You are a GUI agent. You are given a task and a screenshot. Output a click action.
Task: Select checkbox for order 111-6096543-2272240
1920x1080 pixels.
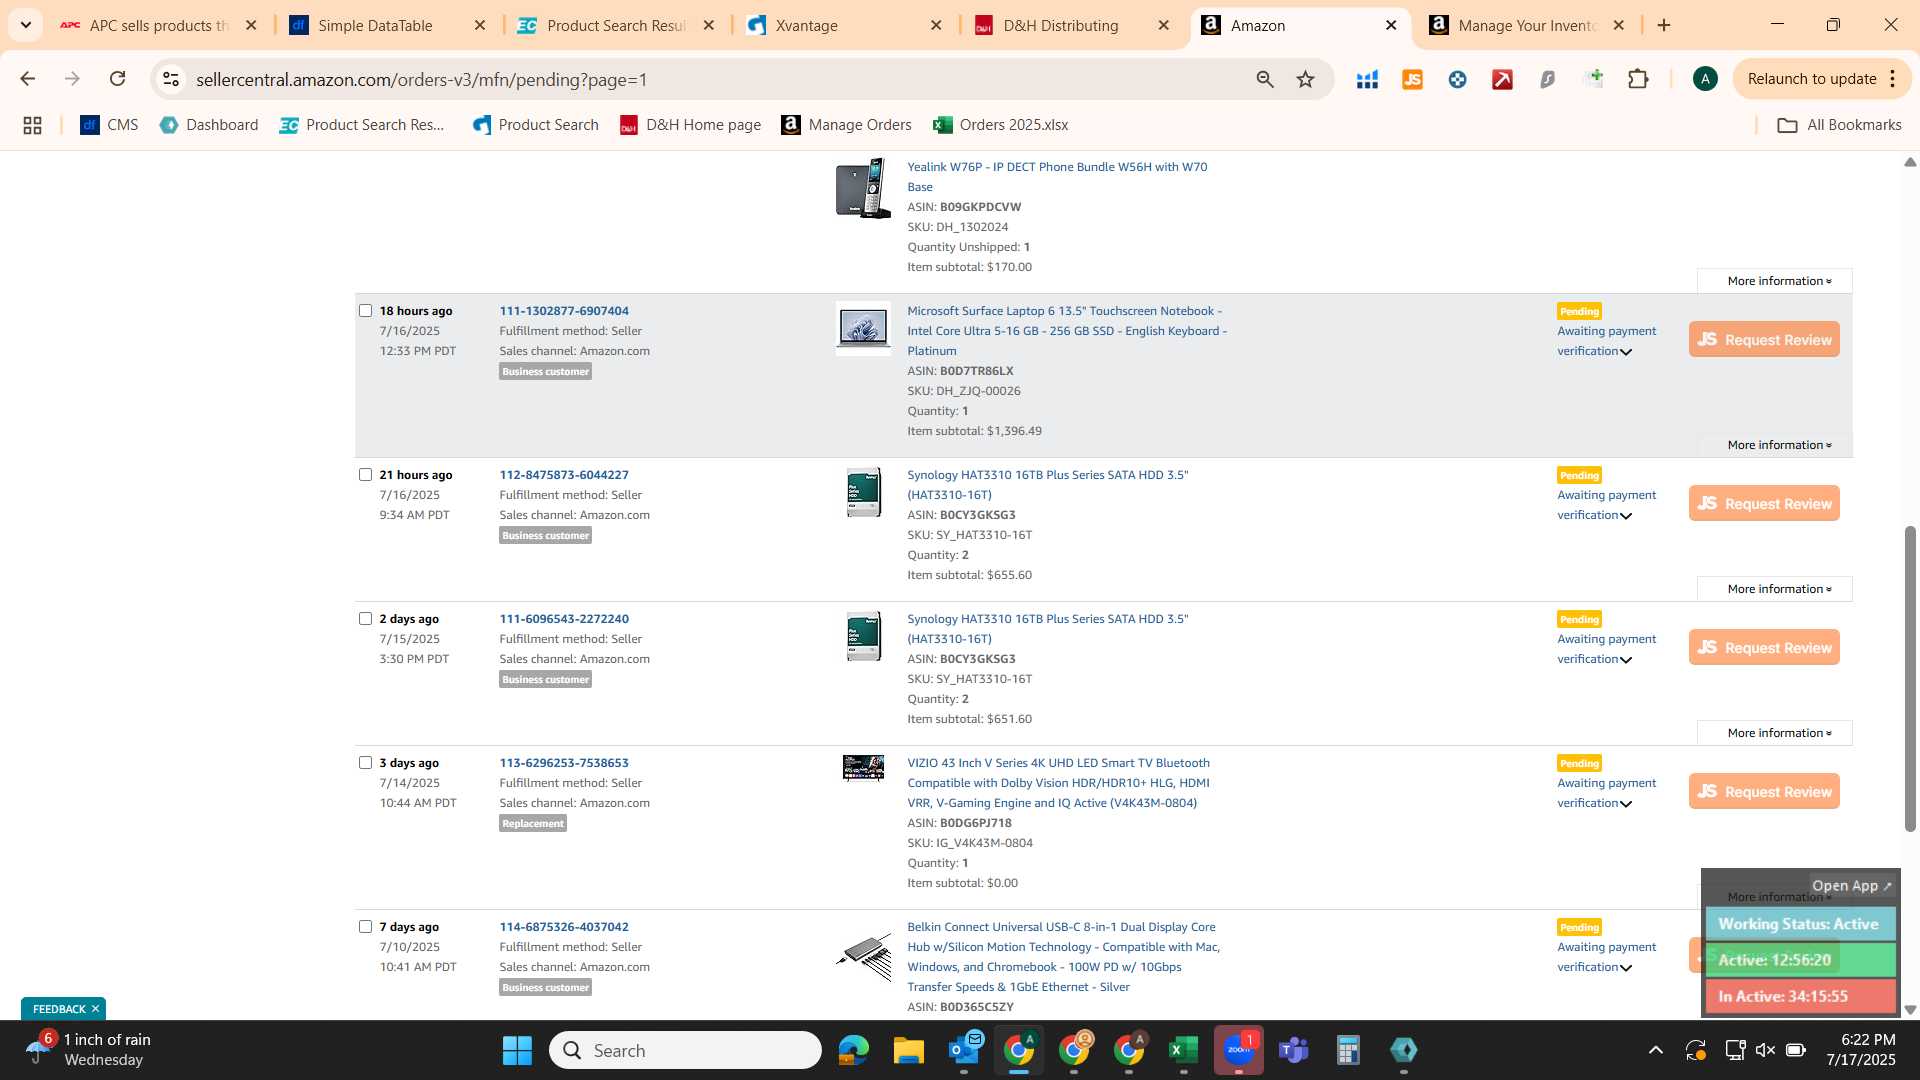[x=365, y=619]
